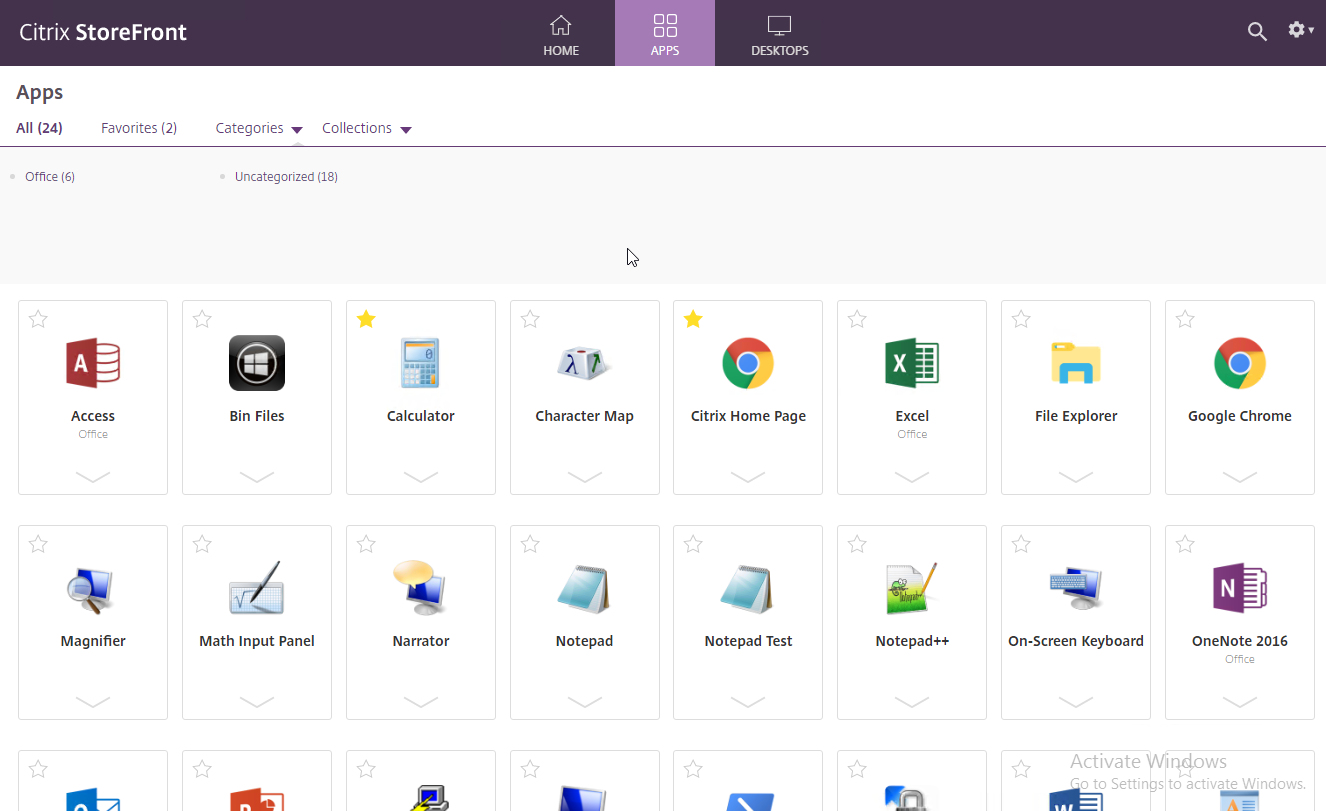Click the Apps page heading
Viewport: 1326px width, 811px height.
[x=40, y=92]
